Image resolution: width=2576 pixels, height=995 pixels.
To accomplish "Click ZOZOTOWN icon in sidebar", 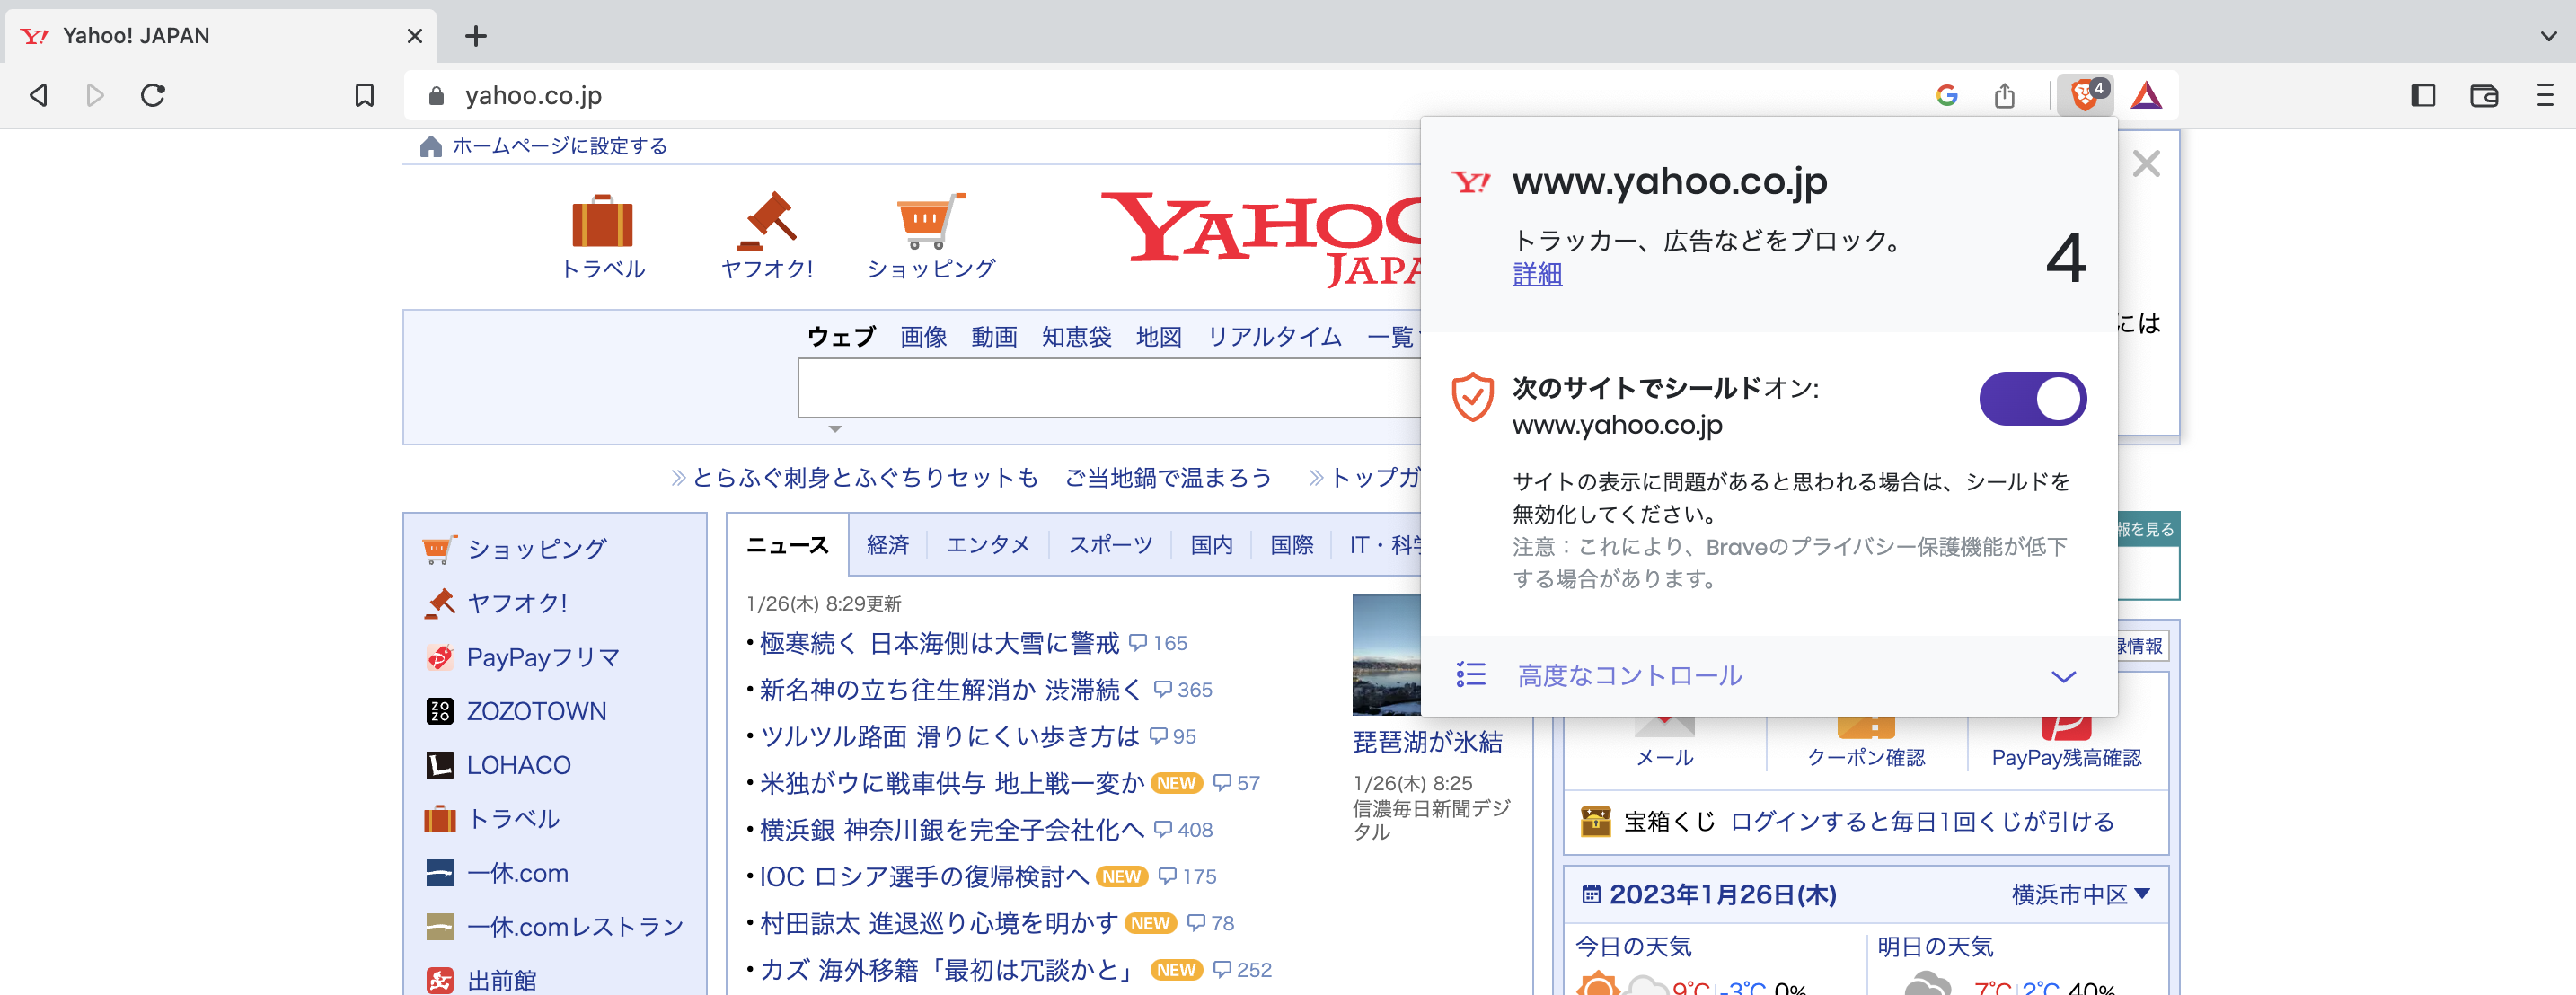I will click(x=440, y=711).
